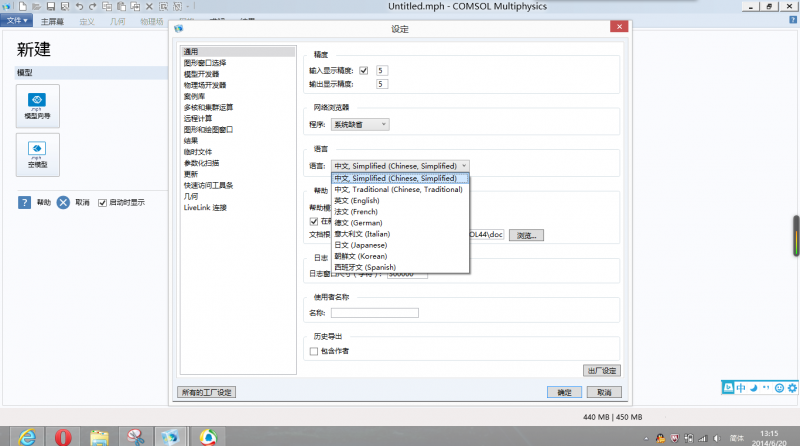Click the blue circled X cancel icon

coord(63,203)
